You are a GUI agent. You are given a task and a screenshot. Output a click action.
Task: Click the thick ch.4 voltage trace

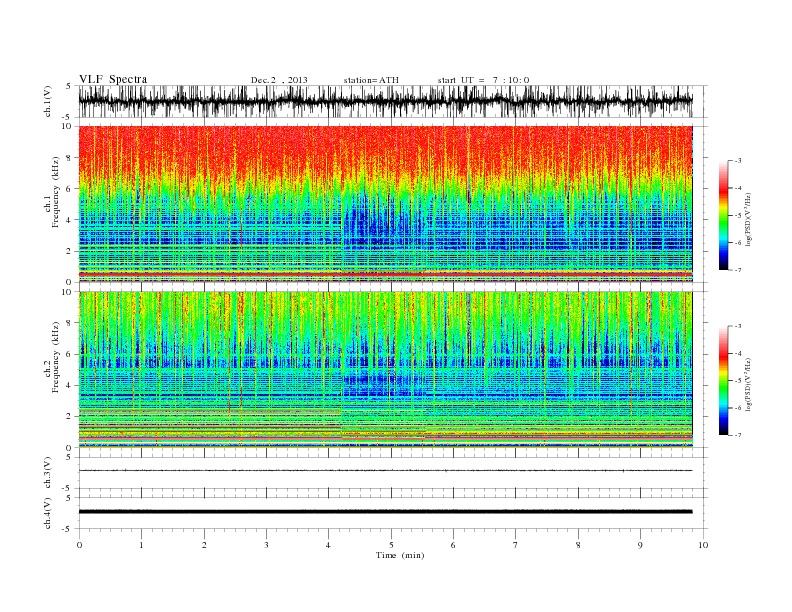tap(385, 512)
